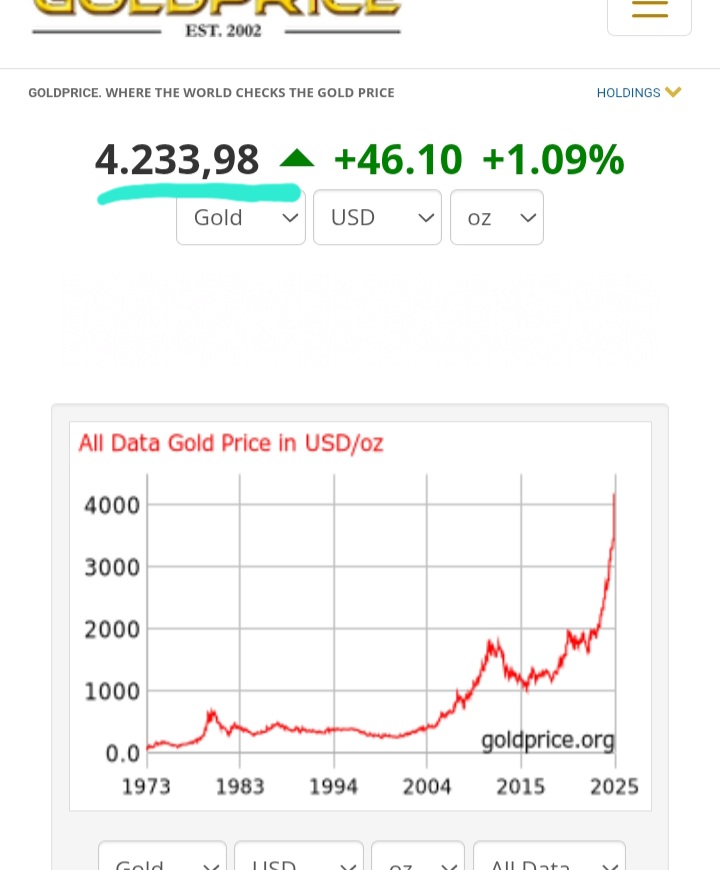Screen dimensions: 720x870
Task: Click the green up-arrow price indicator
Action: [296, 159]
